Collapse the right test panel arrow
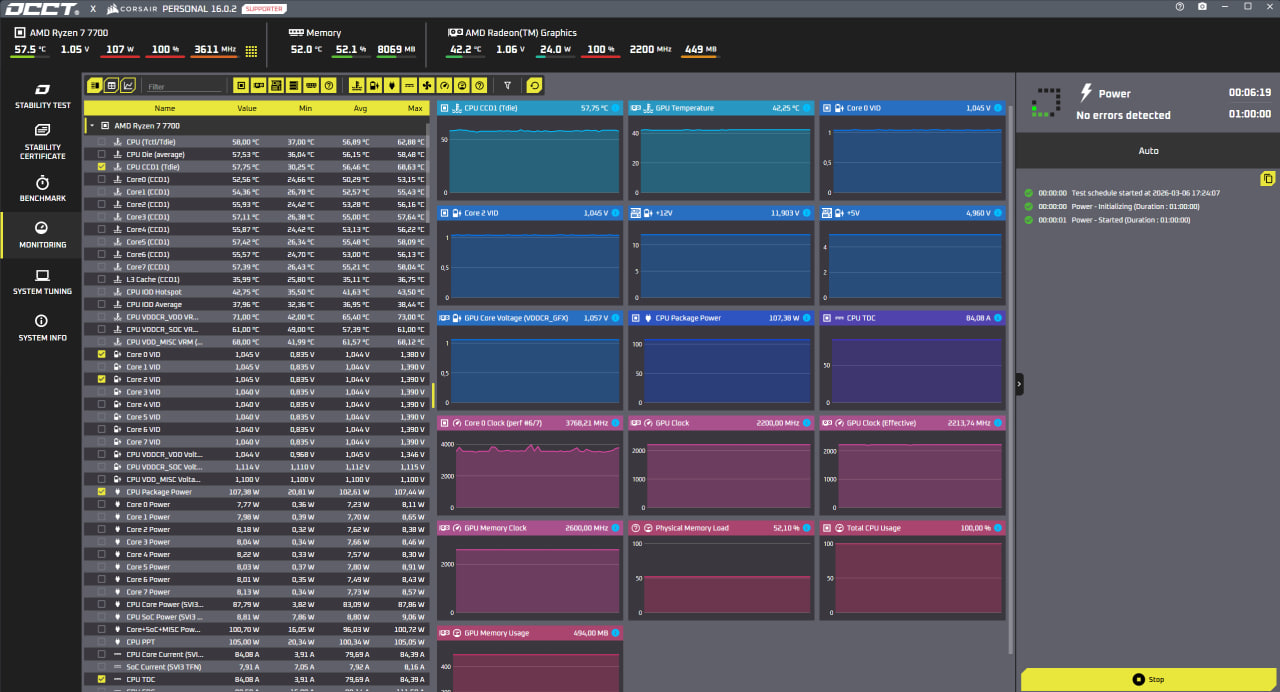1280x692 pixels. pos(1019,383)
